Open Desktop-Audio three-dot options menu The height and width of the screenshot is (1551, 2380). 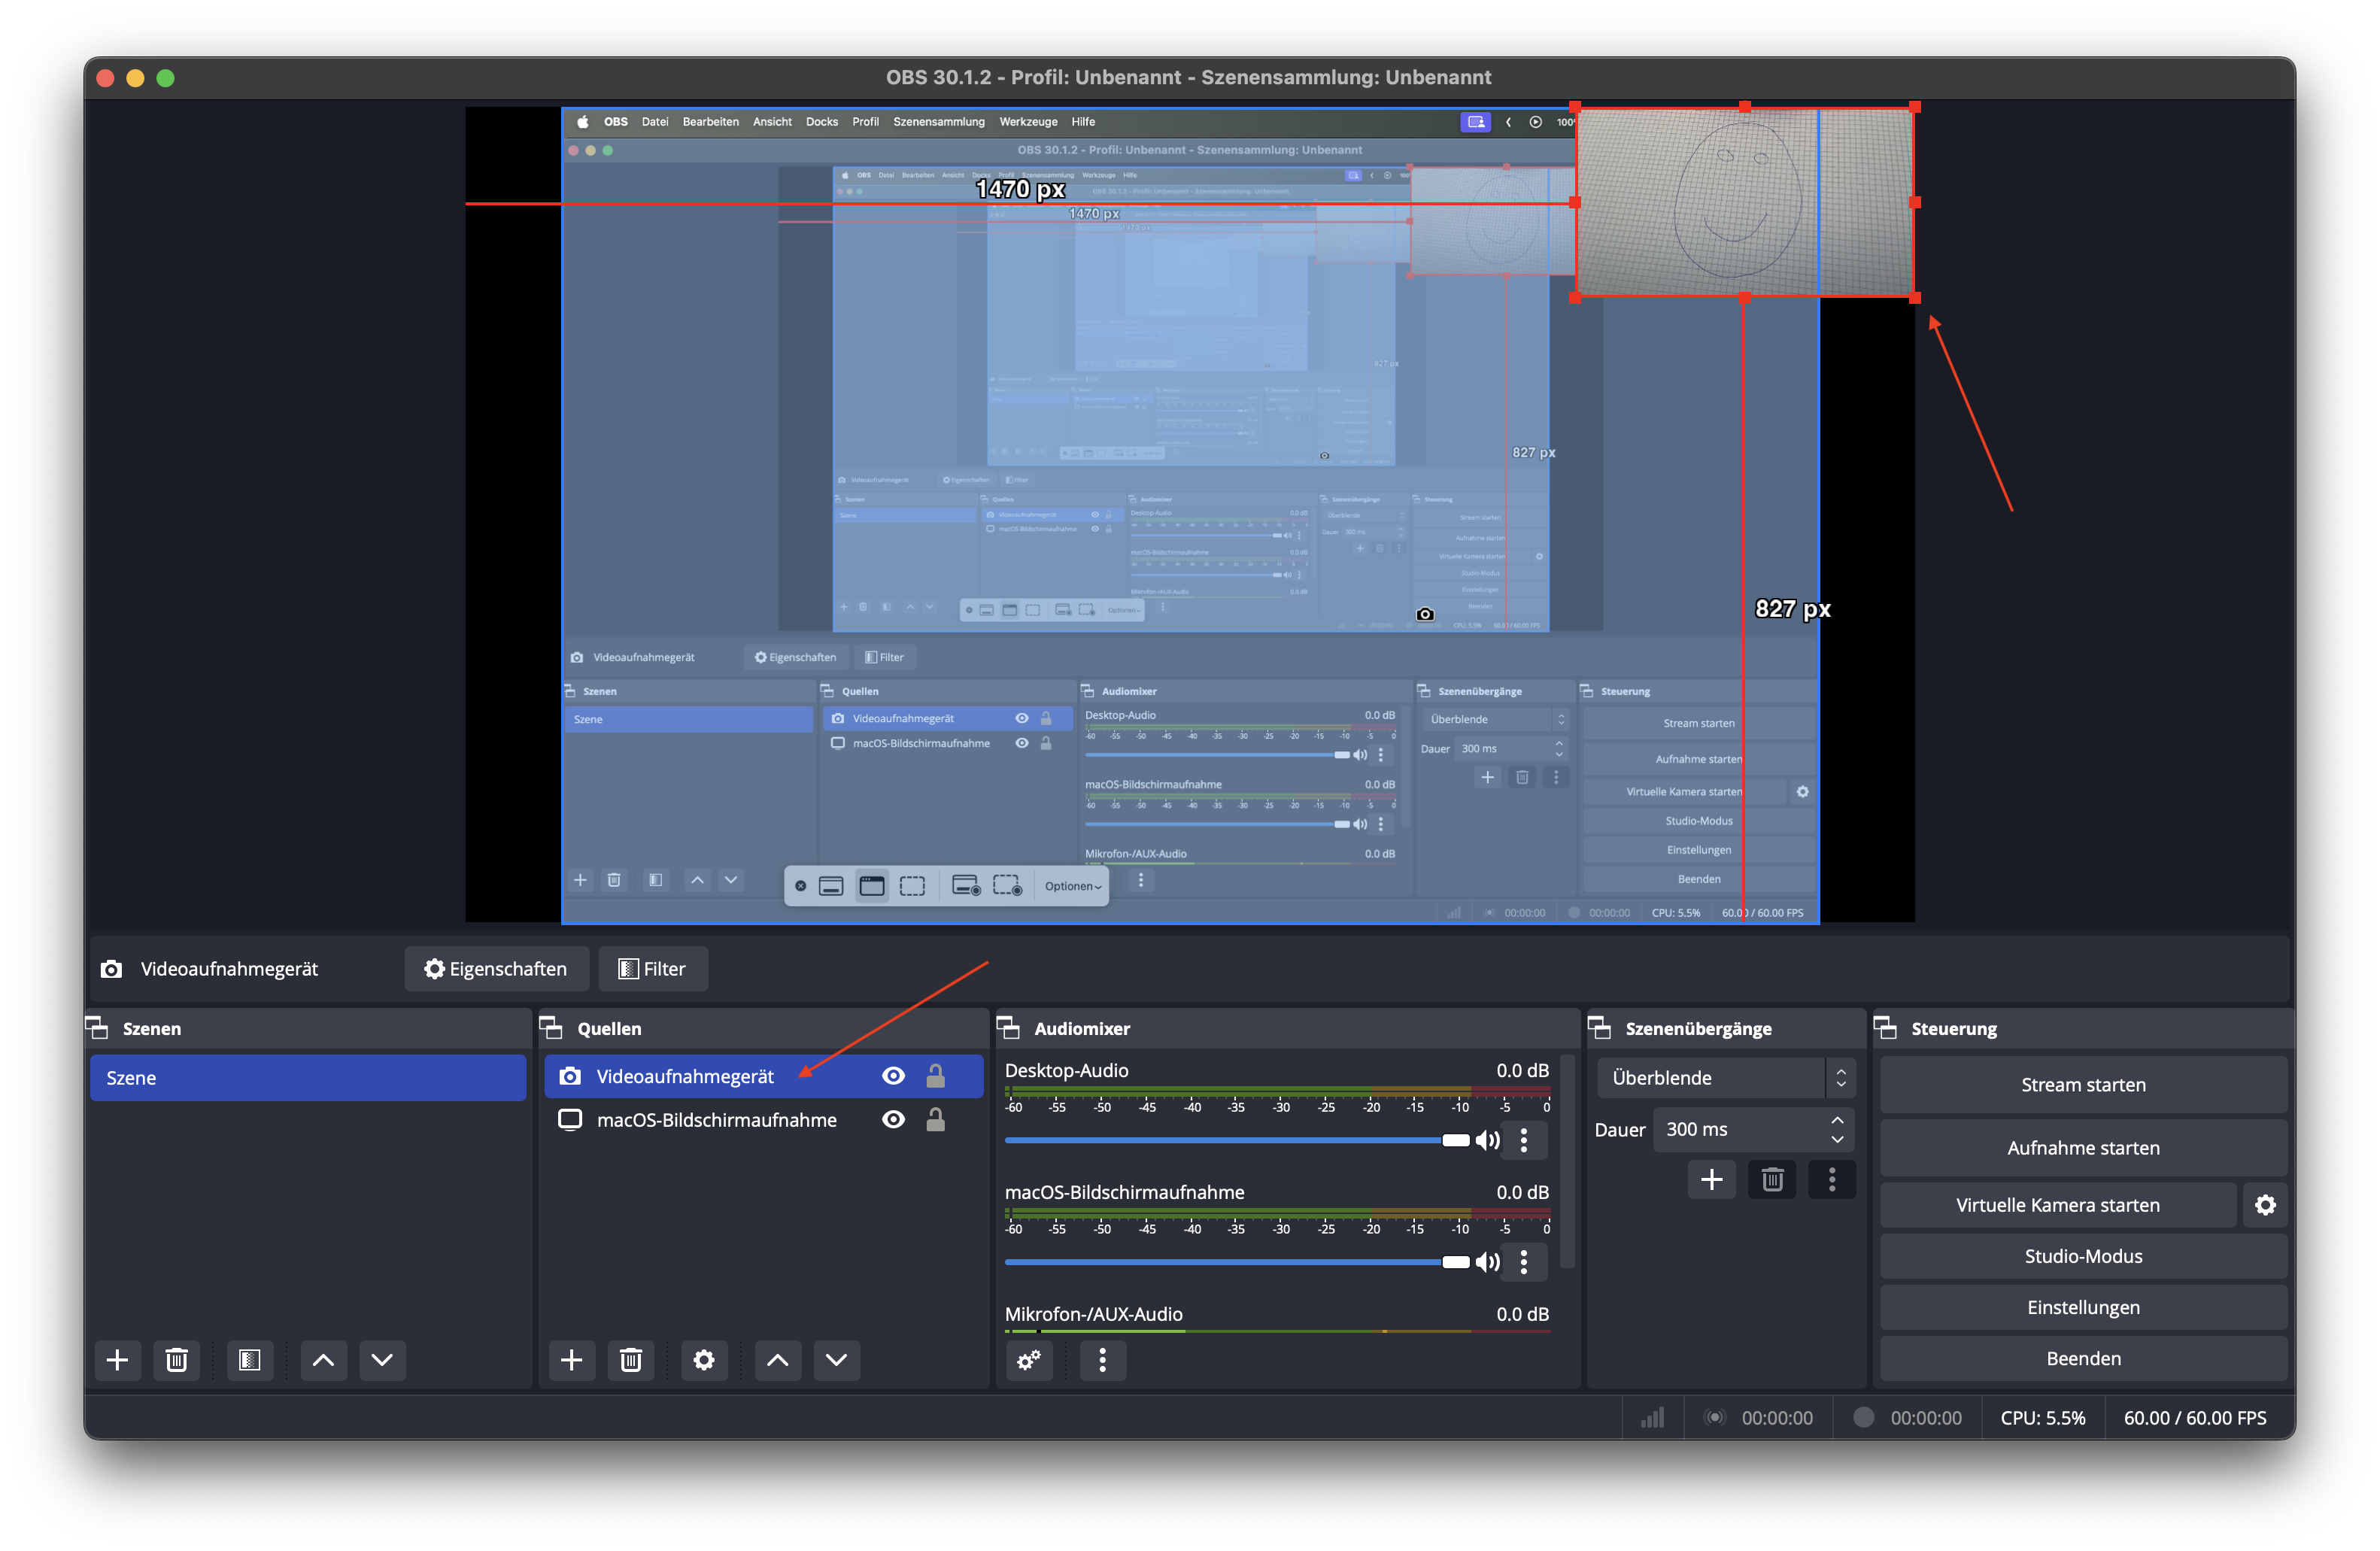point(1523,1140)
